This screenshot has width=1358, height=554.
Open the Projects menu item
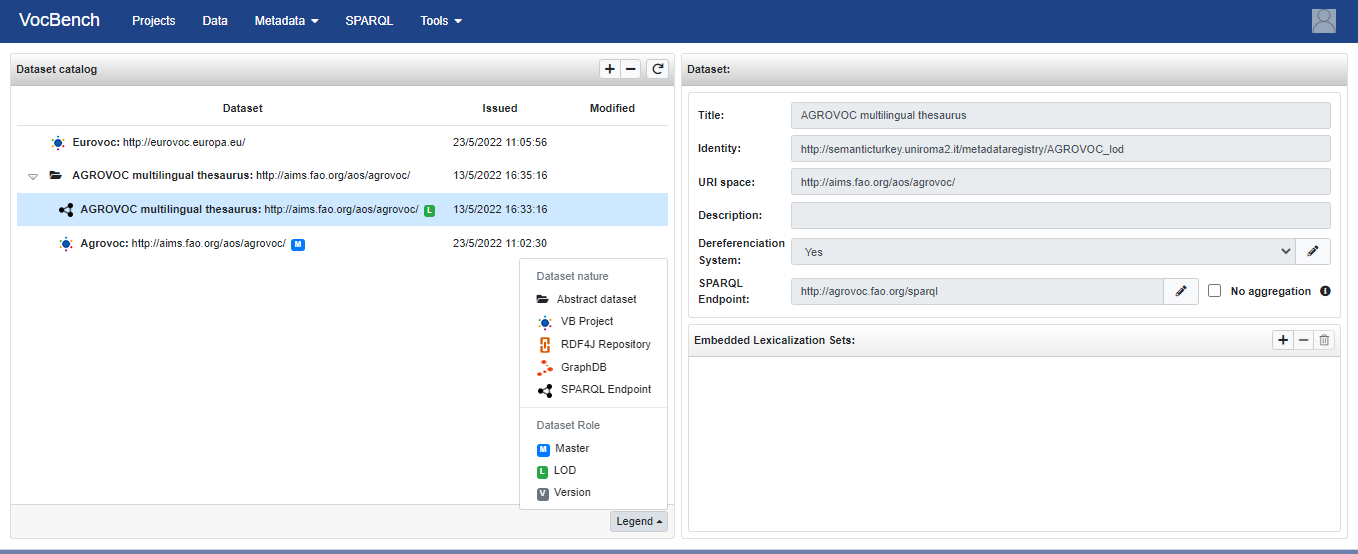[x=153, y=20]
